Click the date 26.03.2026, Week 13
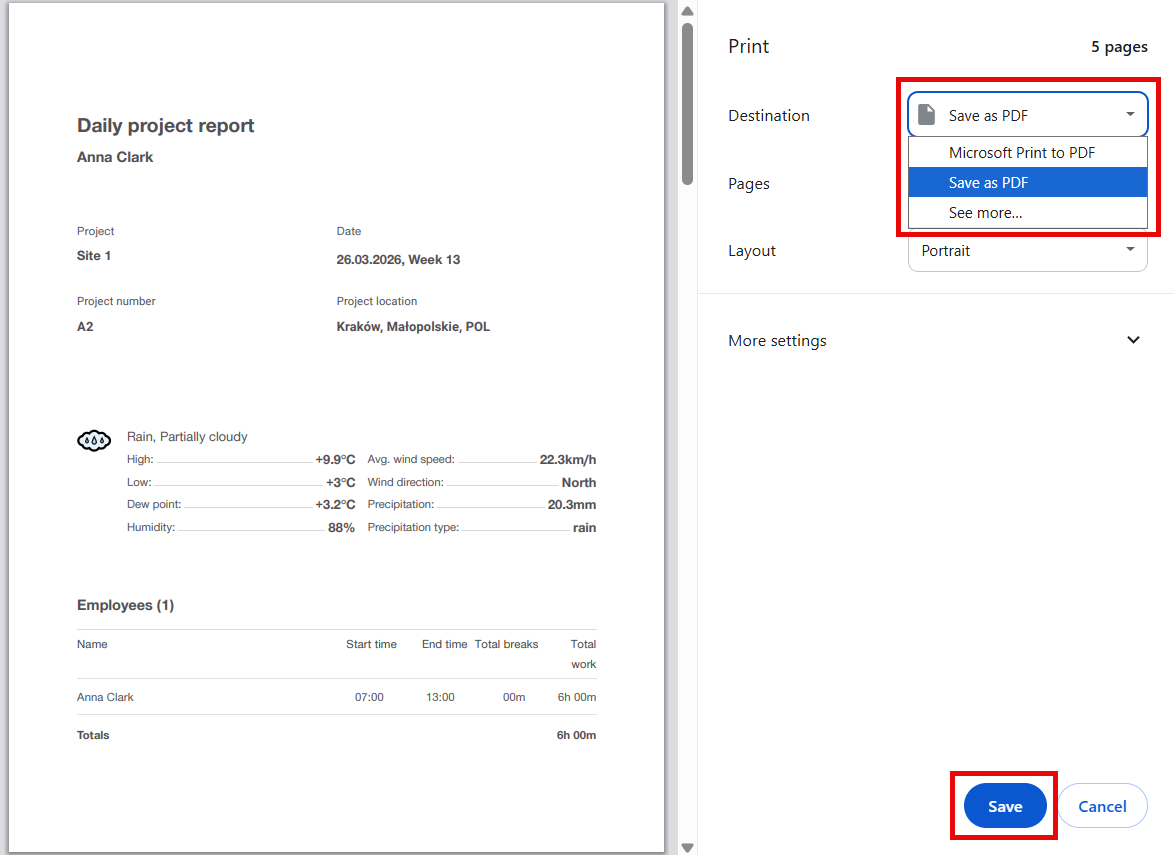1174x855 pixels. 398,260
